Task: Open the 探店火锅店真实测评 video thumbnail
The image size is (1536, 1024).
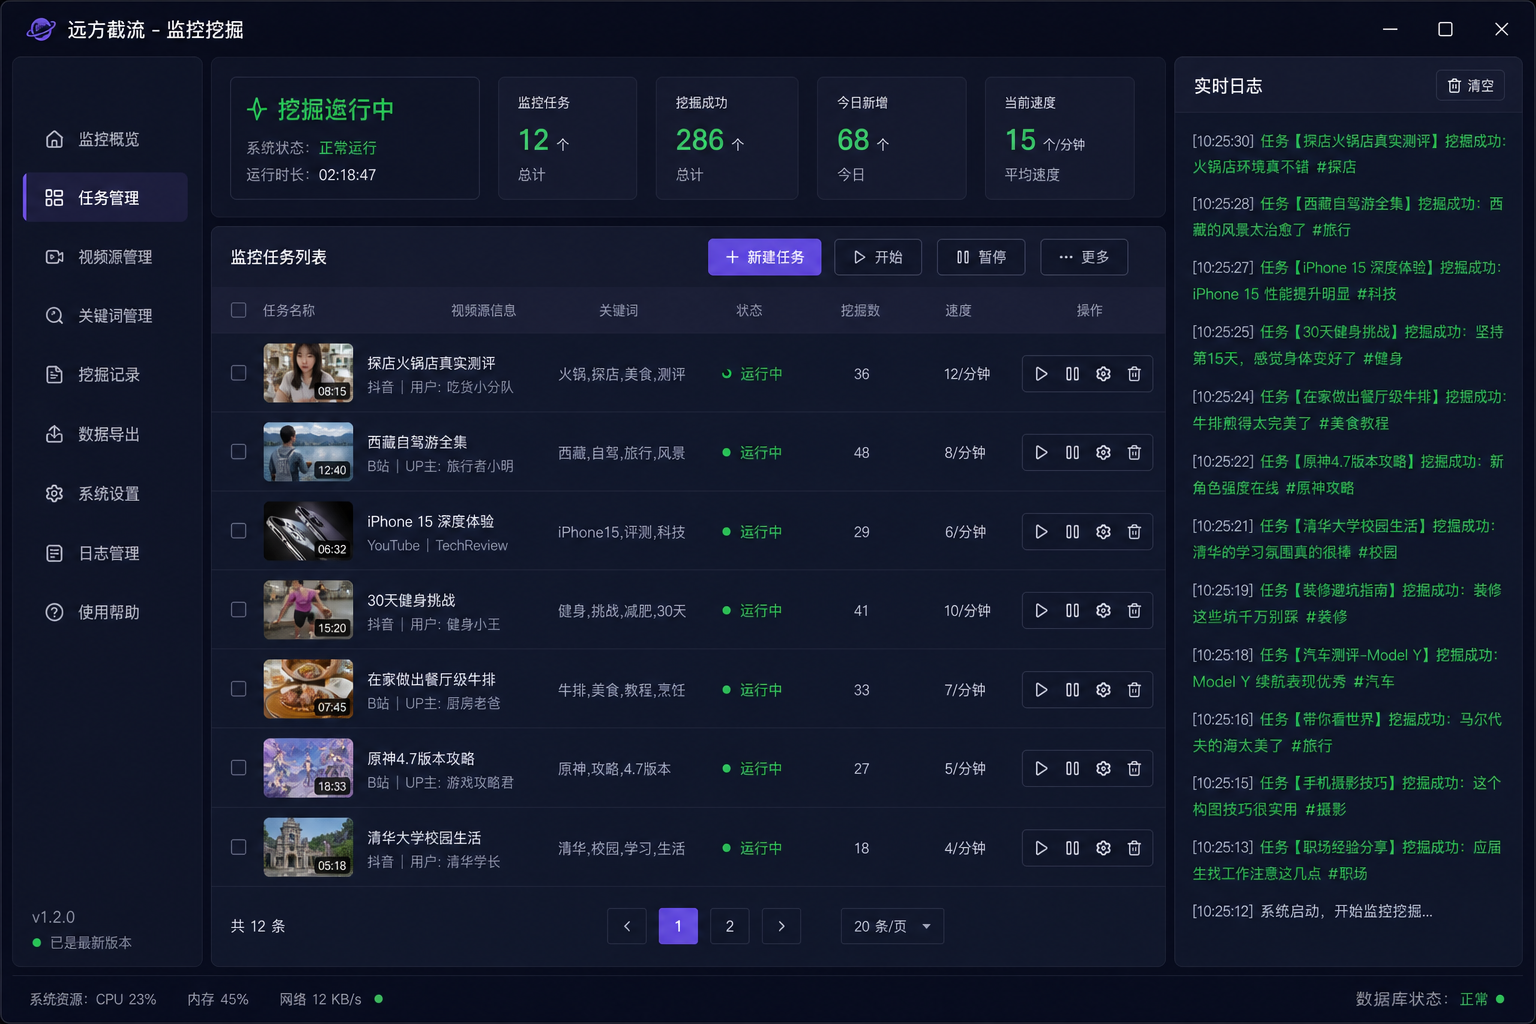Action: click(308, 373)
